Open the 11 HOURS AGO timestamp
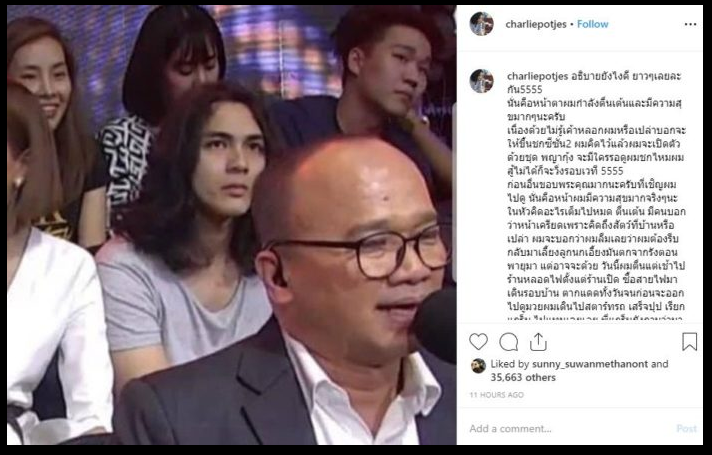The height and width of the screenshot is (455, 712). 496,395
